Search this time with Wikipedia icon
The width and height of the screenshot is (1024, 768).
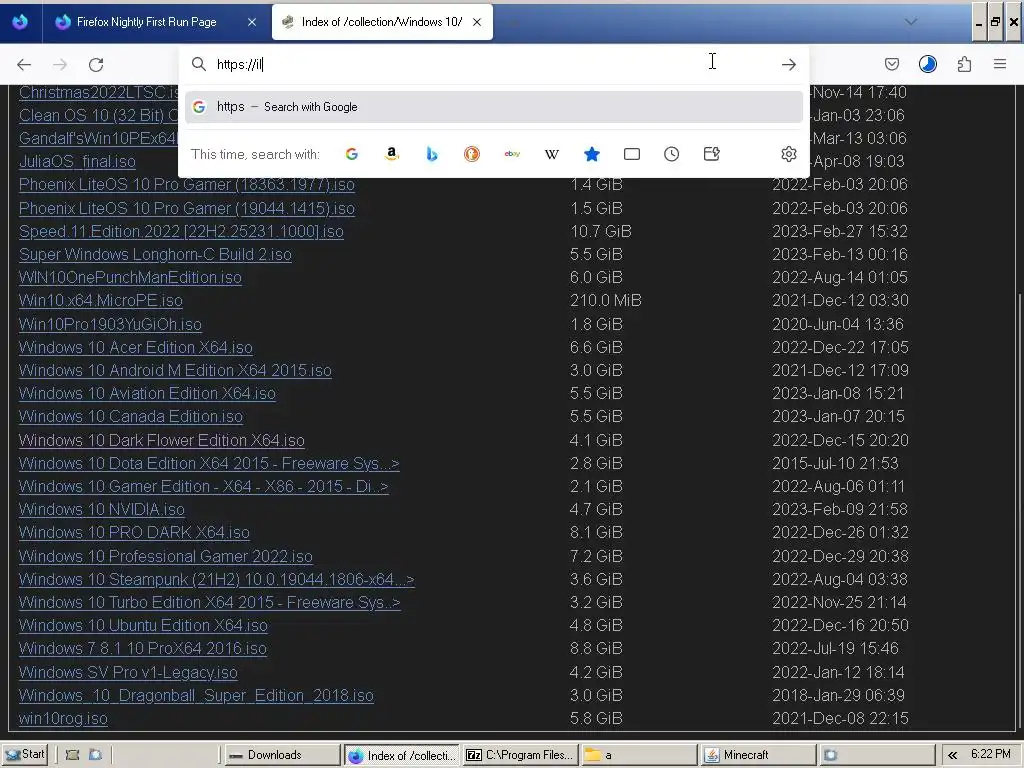(552, 154)
